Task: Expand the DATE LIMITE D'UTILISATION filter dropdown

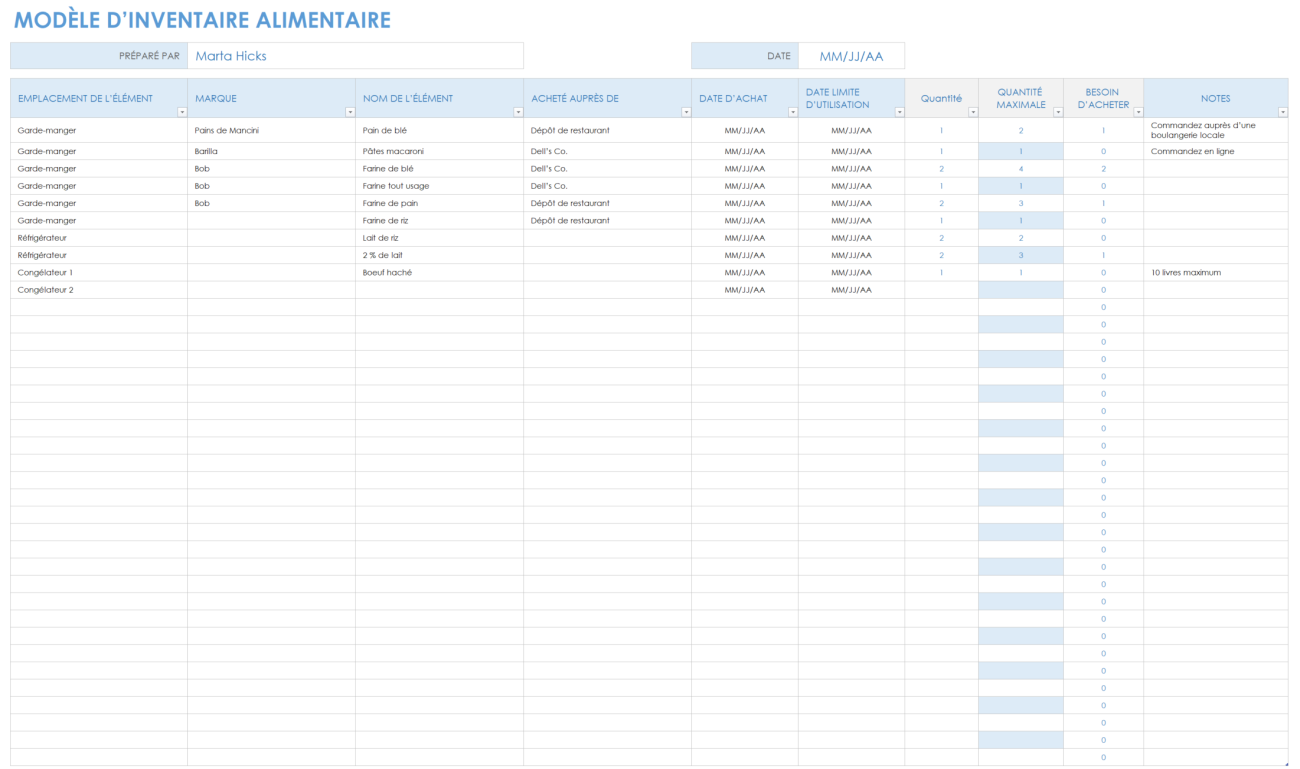Action: pyautogui.click(x=899, y=112)
